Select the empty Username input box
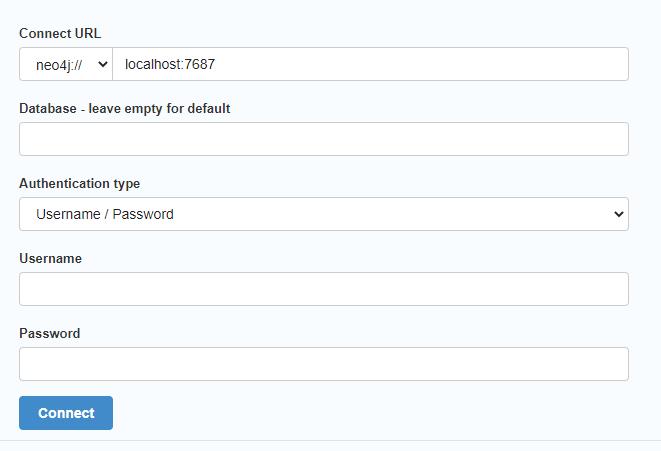Image resolution: width=661 pixels, height=451 pixels. click(x=324, y=289)
